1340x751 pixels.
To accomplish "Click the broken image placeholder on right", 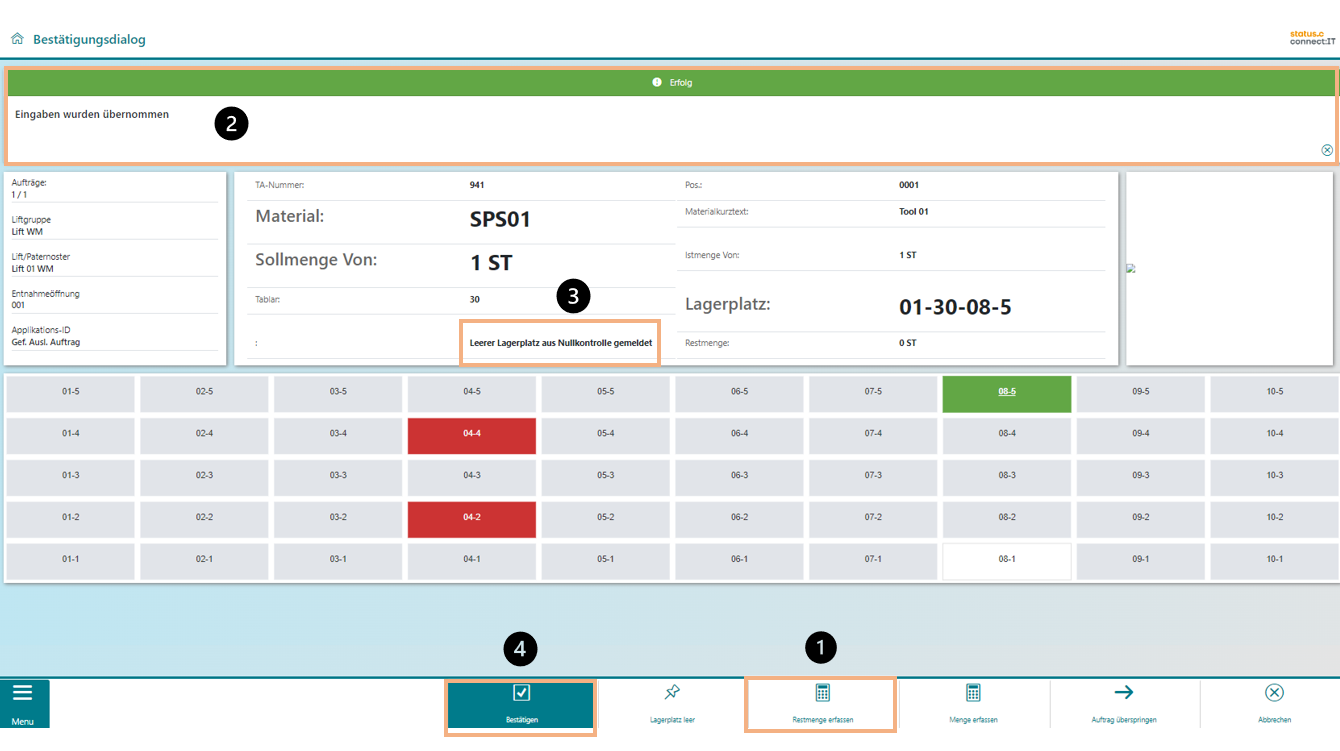I will pos(1130,268).
